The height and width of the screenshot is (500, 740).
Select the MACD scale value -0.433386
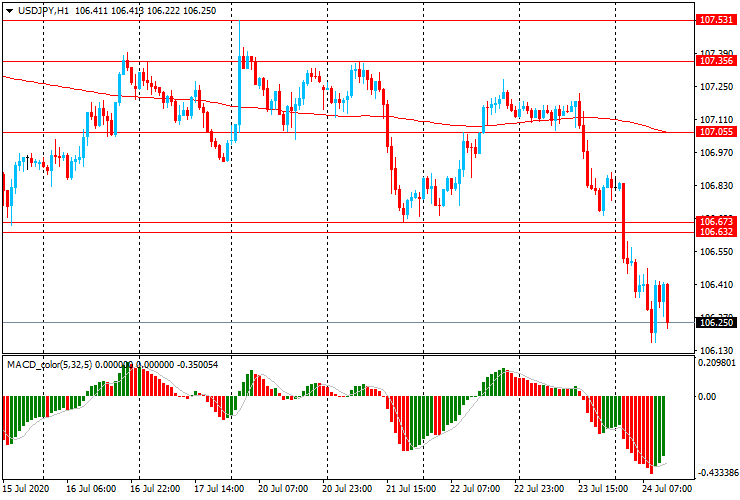tap(716, 473)
